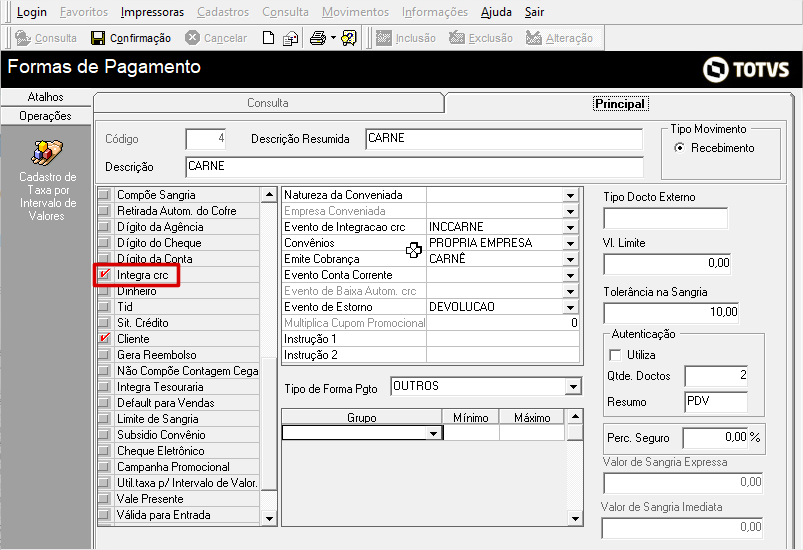Check the Vale Presente checkbox

point(104,498)
